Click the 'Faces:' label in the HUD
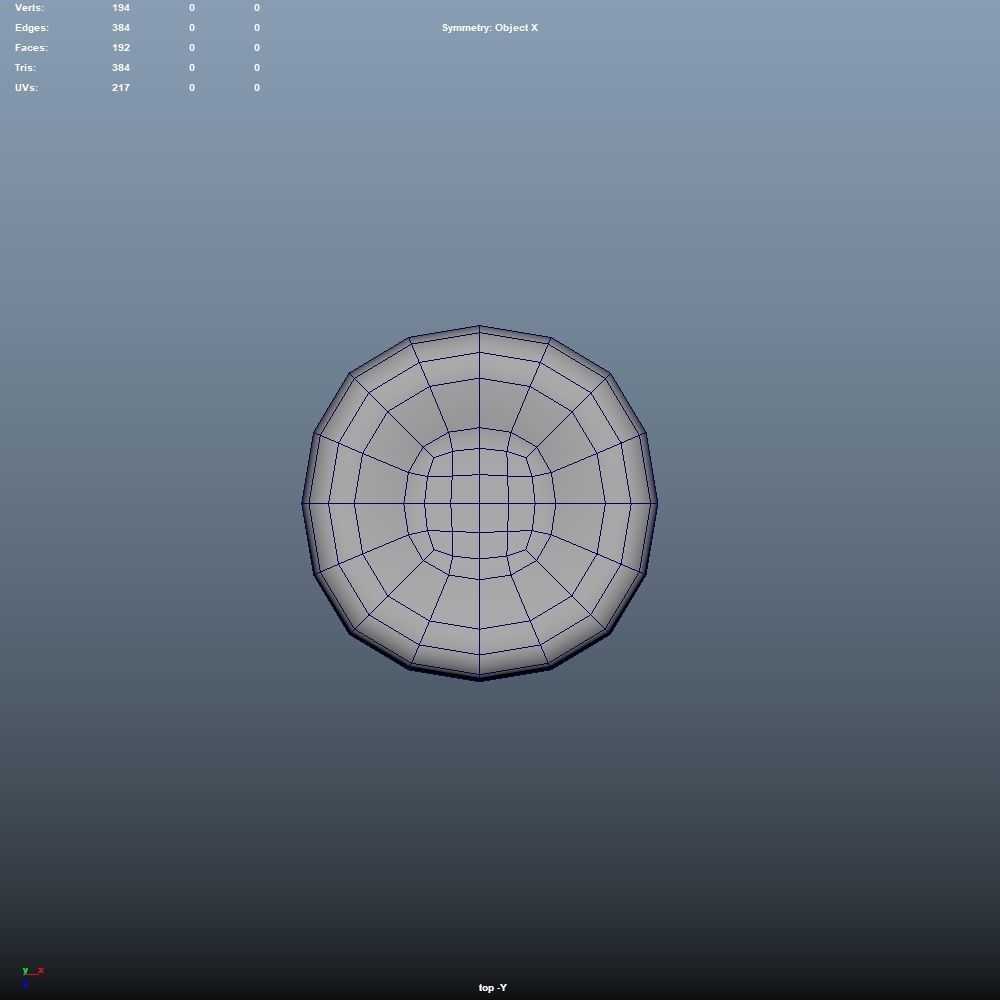The width and height of the screenshot is (1000, 1000). (x=31, y=47)
